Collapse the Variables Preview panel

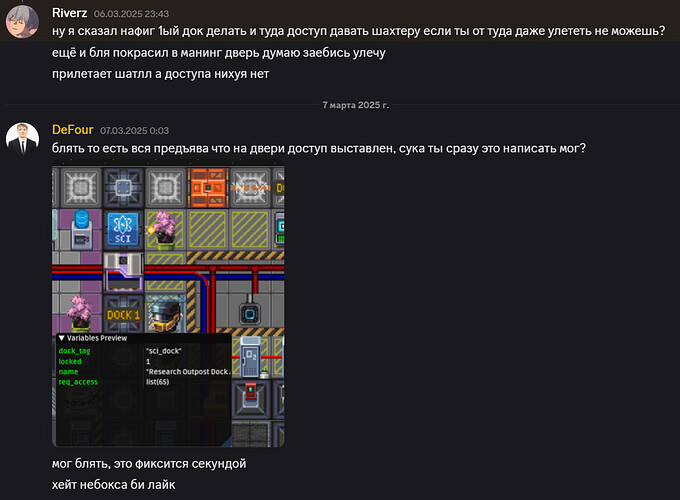[x=62, y=338]
